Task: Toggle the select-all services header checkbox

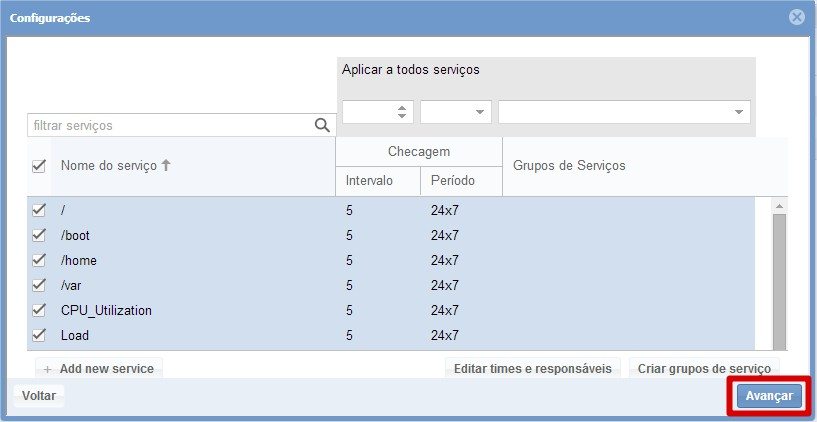Action: click(x=39, y=166)
